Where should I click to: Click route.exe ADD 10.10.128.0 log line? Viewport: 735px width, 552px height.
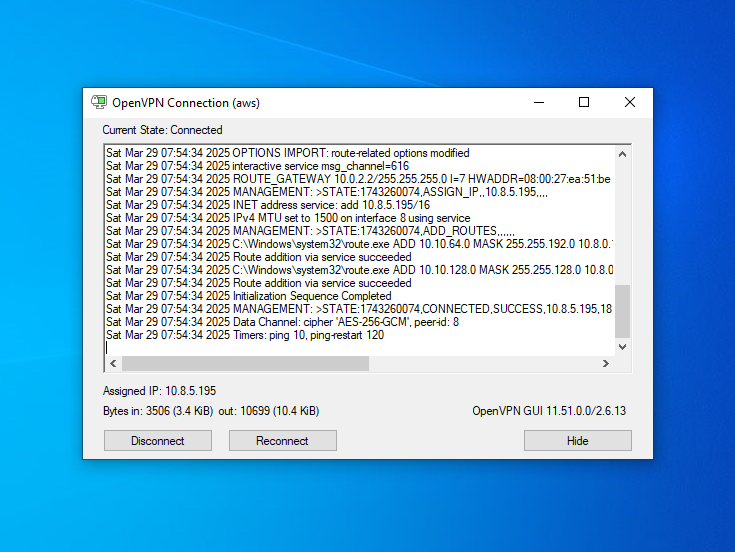pos(360,270)
